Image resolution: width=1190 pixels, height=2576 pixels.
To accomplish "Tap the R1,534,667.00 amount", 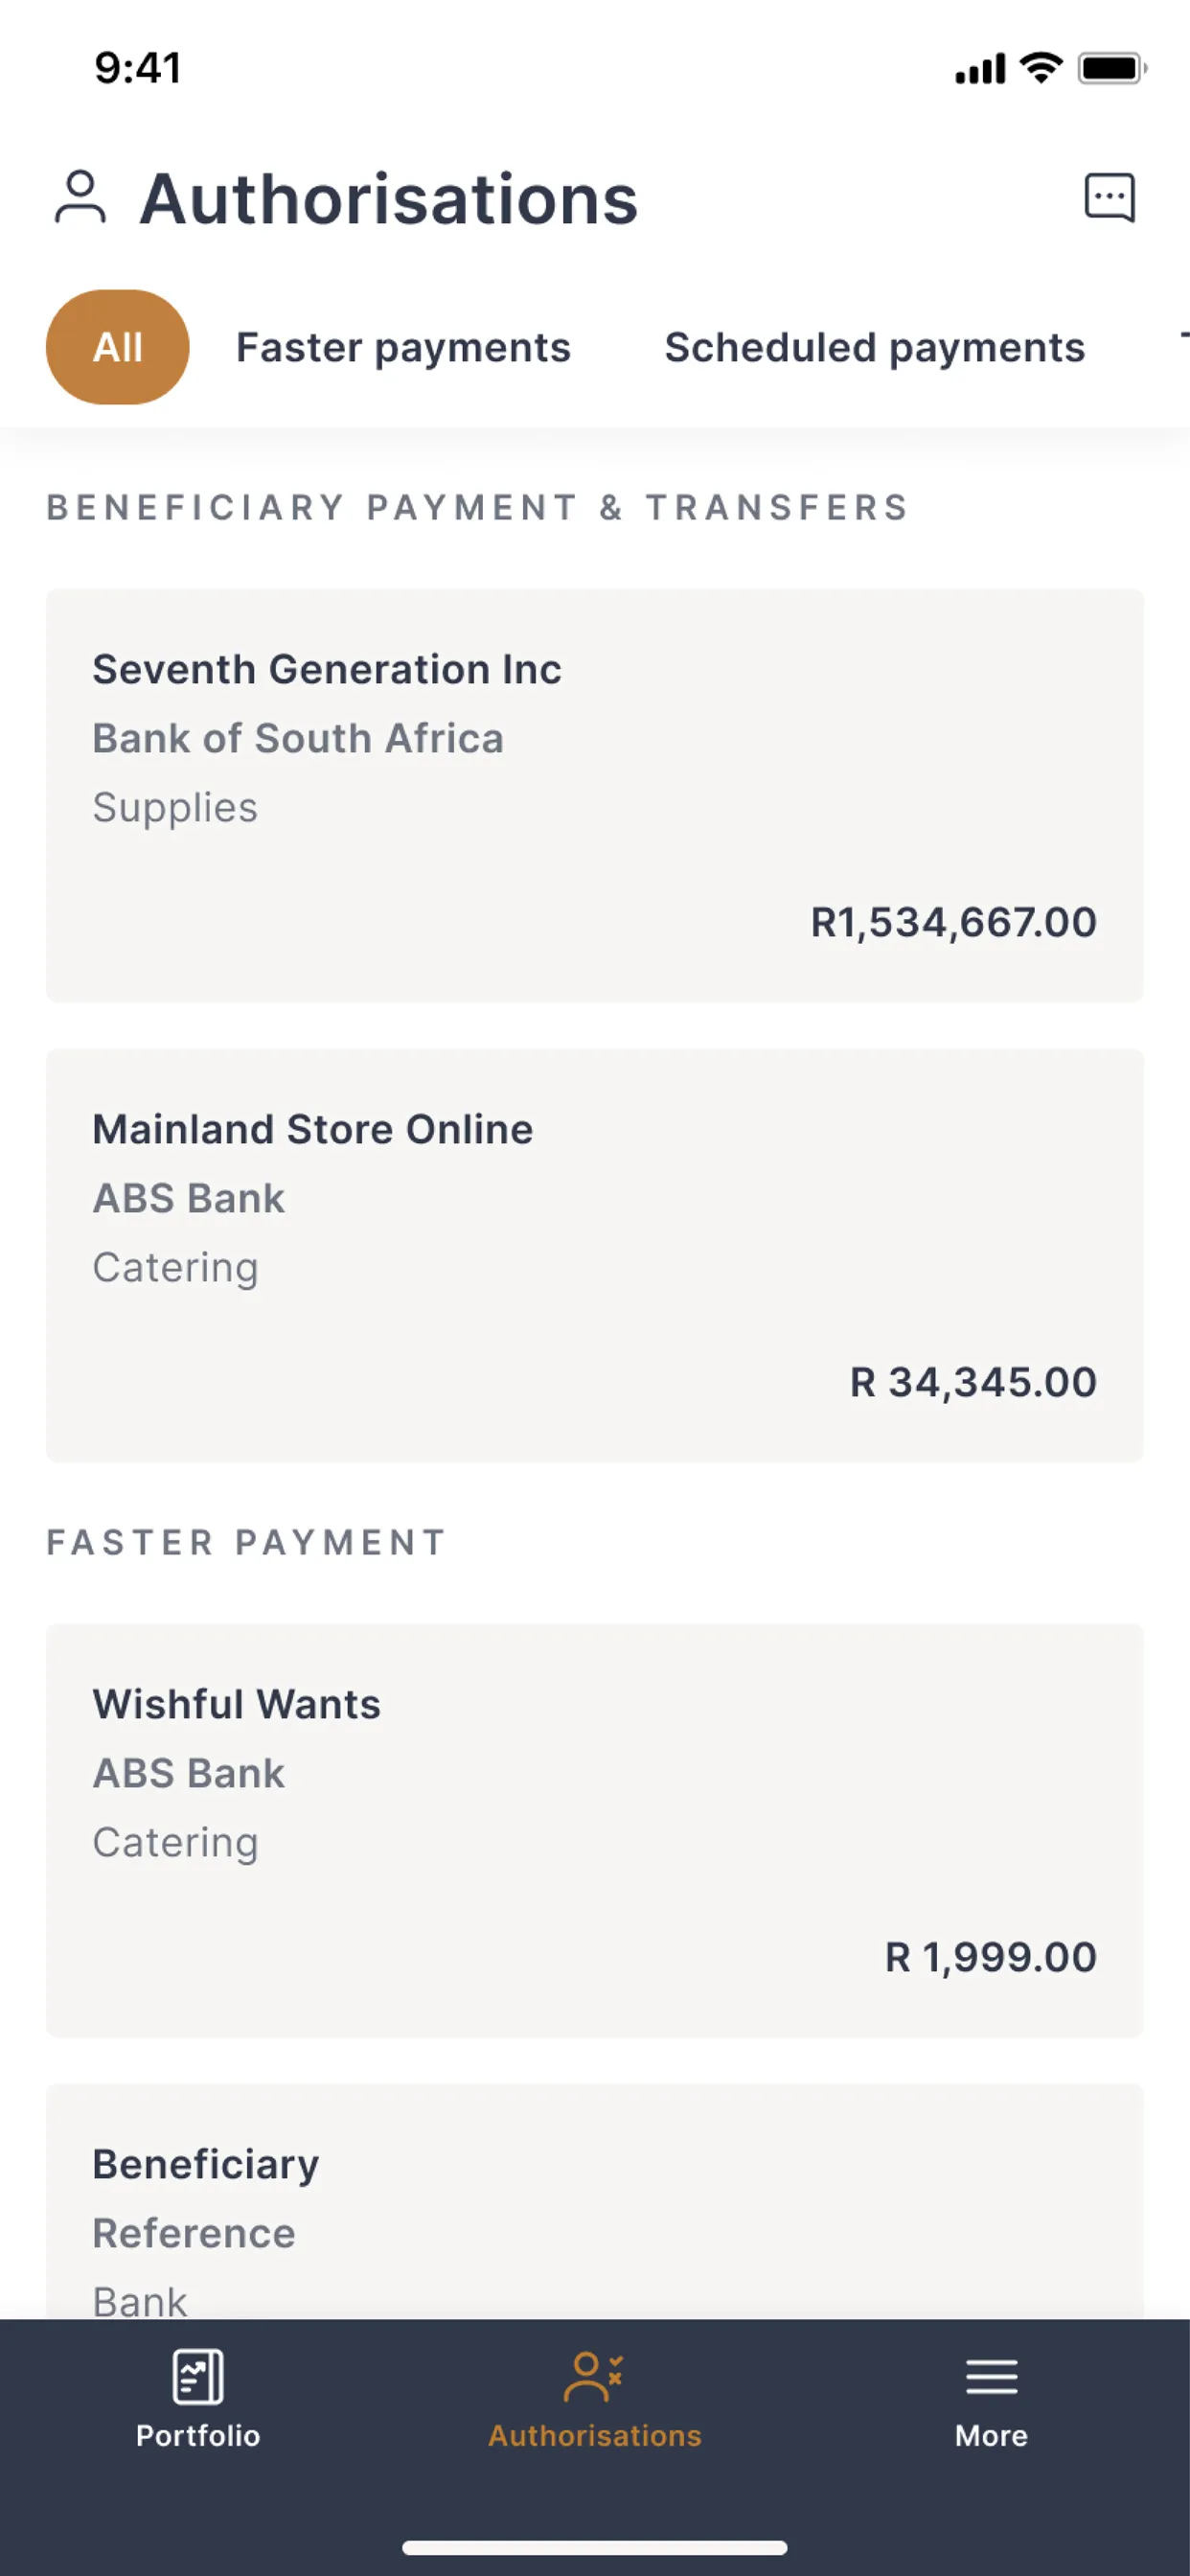I will point(953,922).
